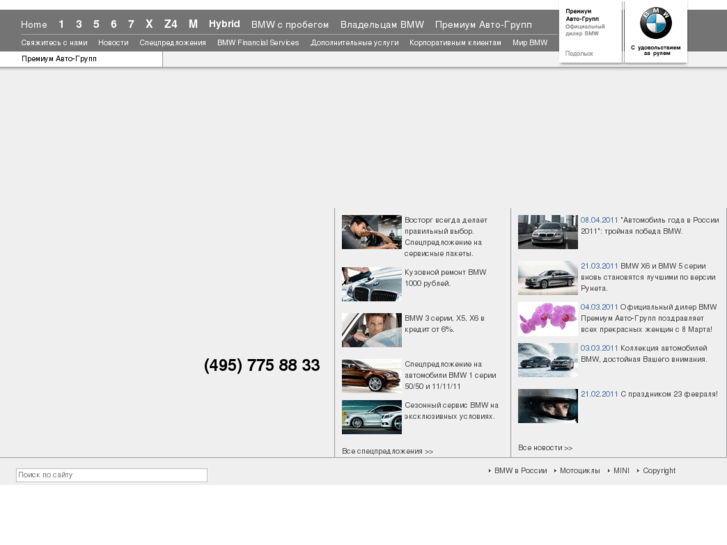This screenshot has width=727, height=545.
Task: Select the 7 series menu item
Action: (x=131, y=24)
